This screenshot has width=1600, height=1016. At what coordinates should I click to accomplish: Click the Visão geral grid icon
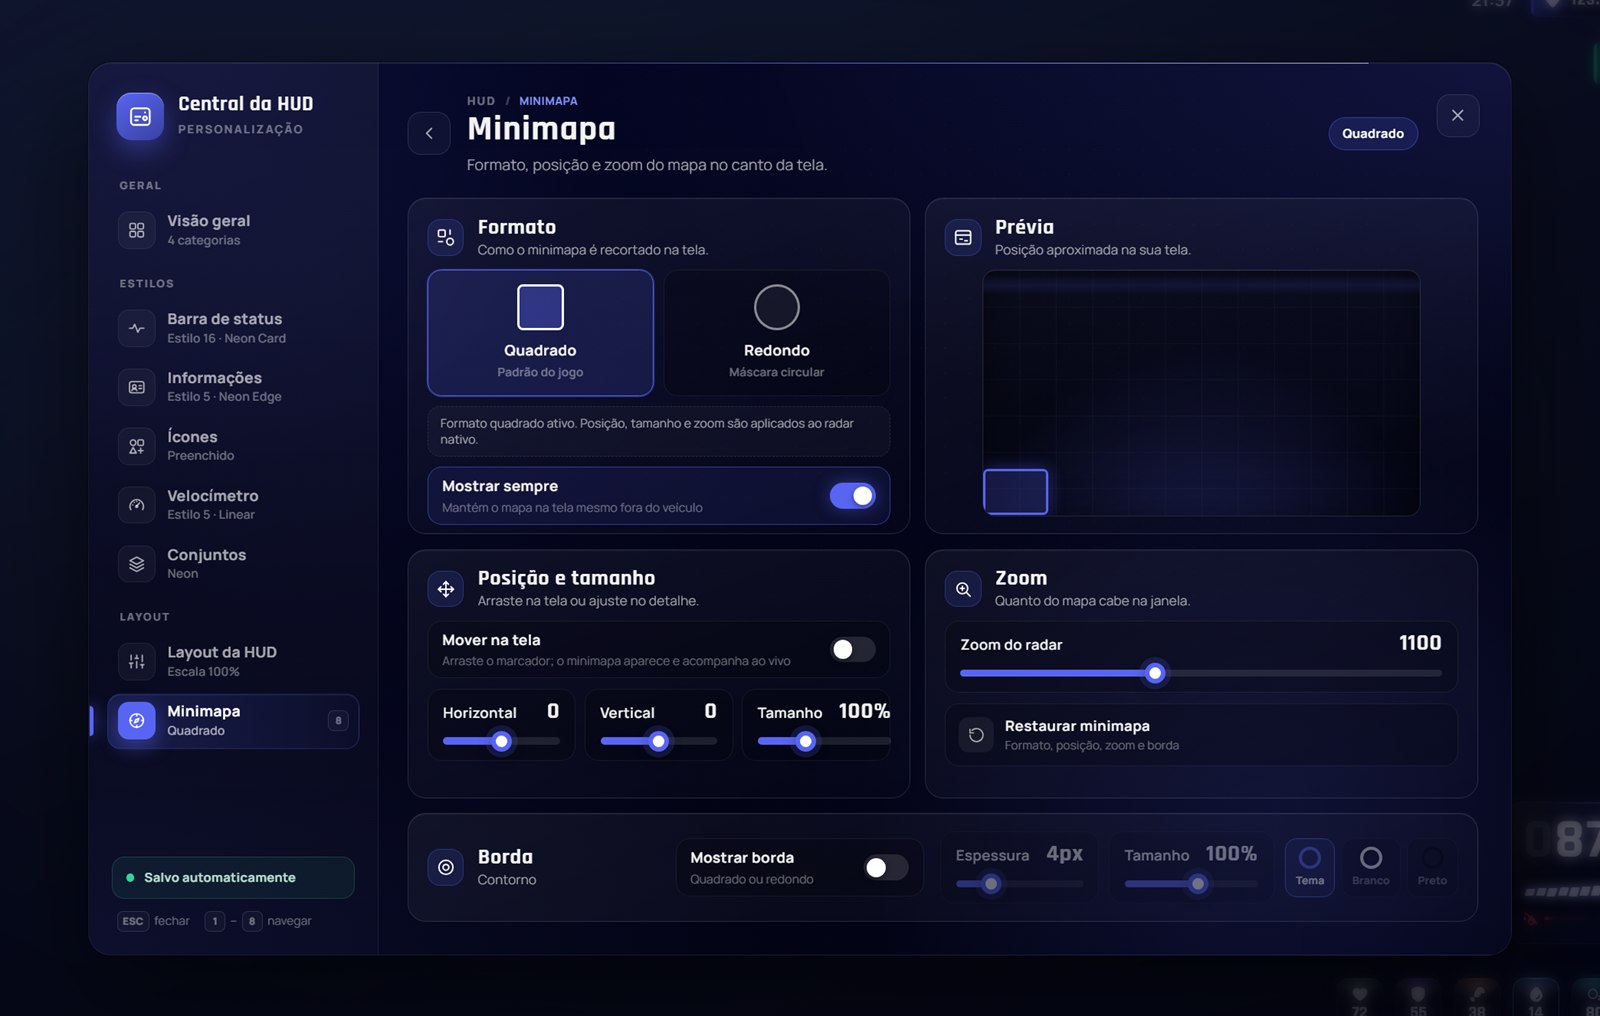(x=137, y=230)
